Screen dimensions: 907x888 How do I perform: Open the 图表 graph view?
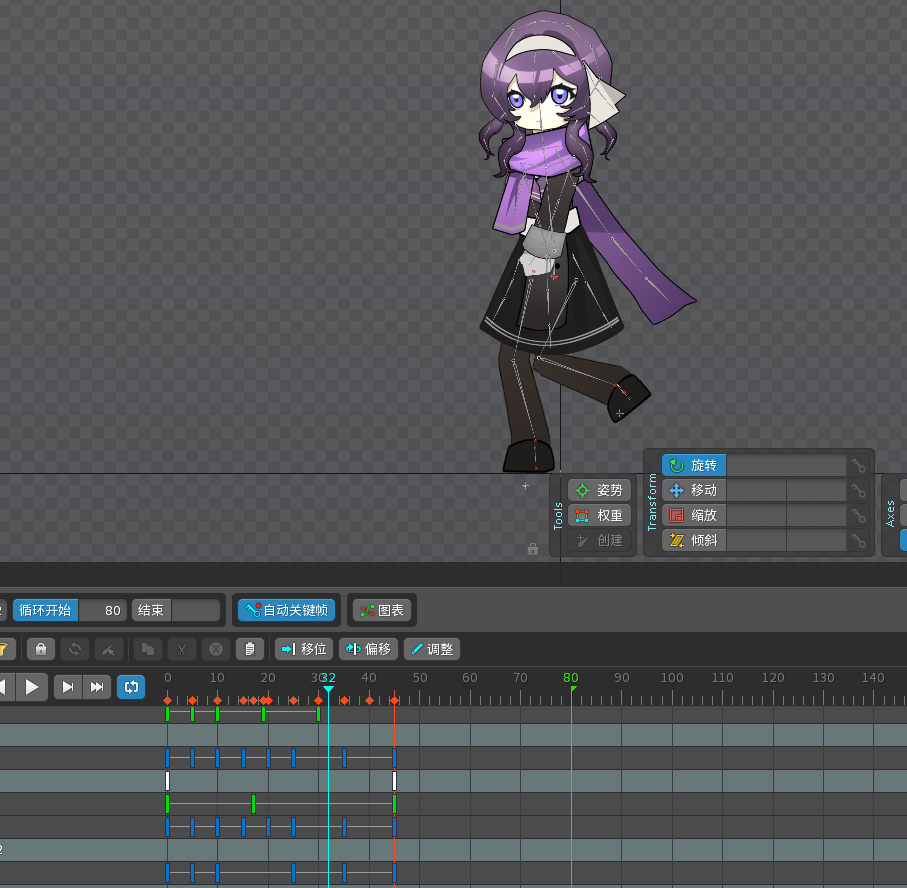coord(382,610)
